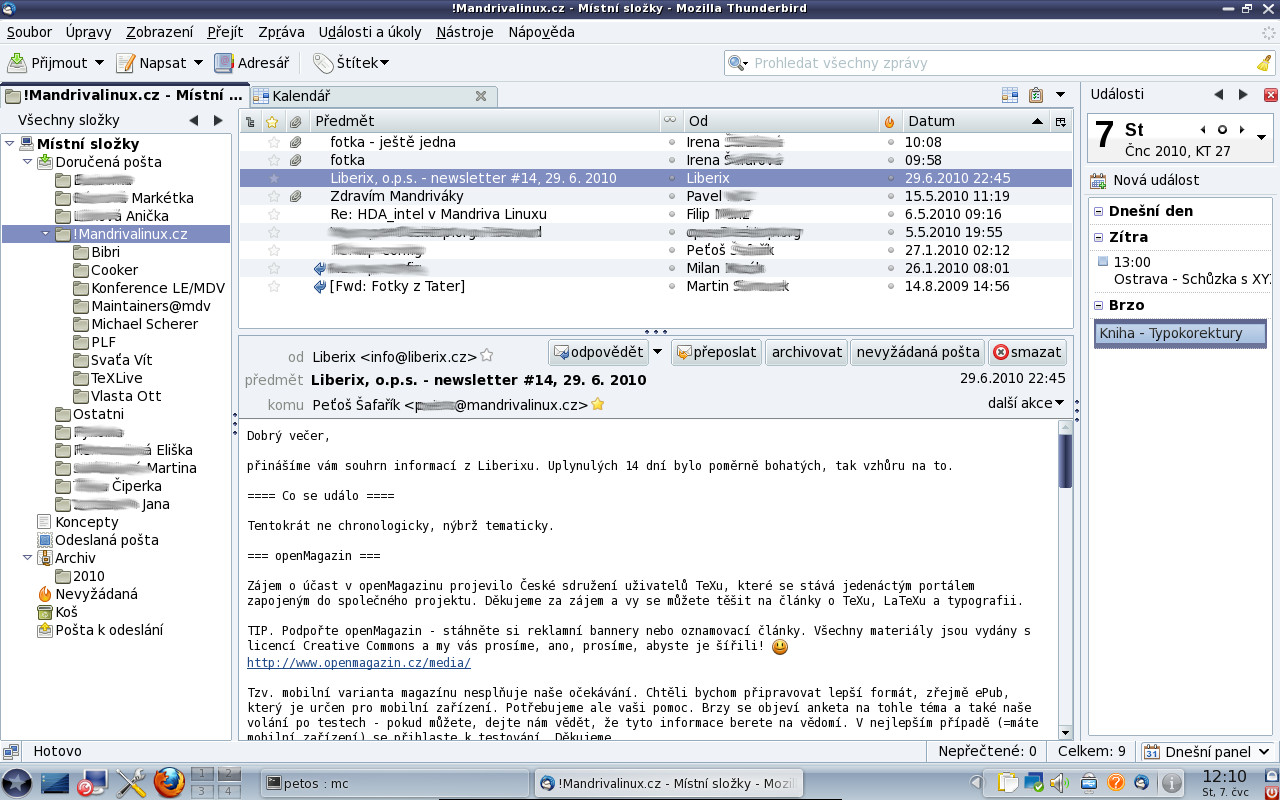Open the system tools wrench icon in the taskbar
1280x800 pixels.
132,783
